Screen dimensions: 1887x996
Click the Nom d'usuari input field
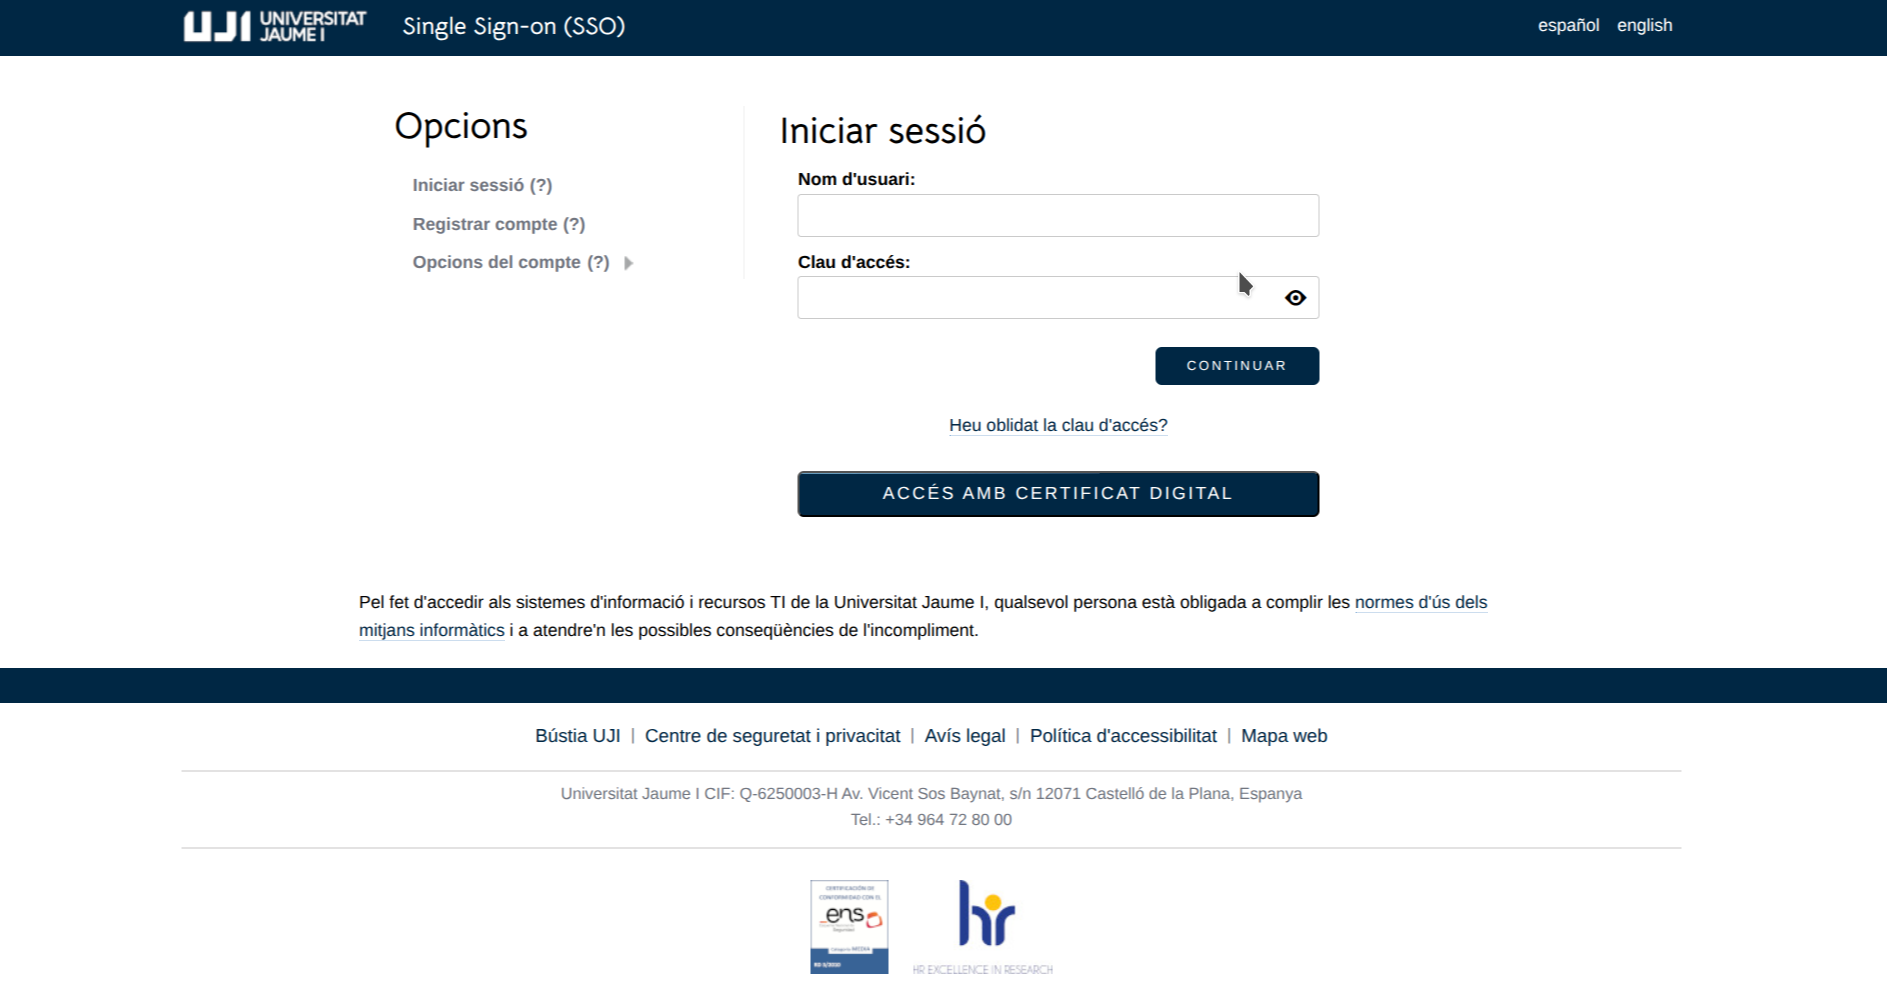pos(1057,216)
